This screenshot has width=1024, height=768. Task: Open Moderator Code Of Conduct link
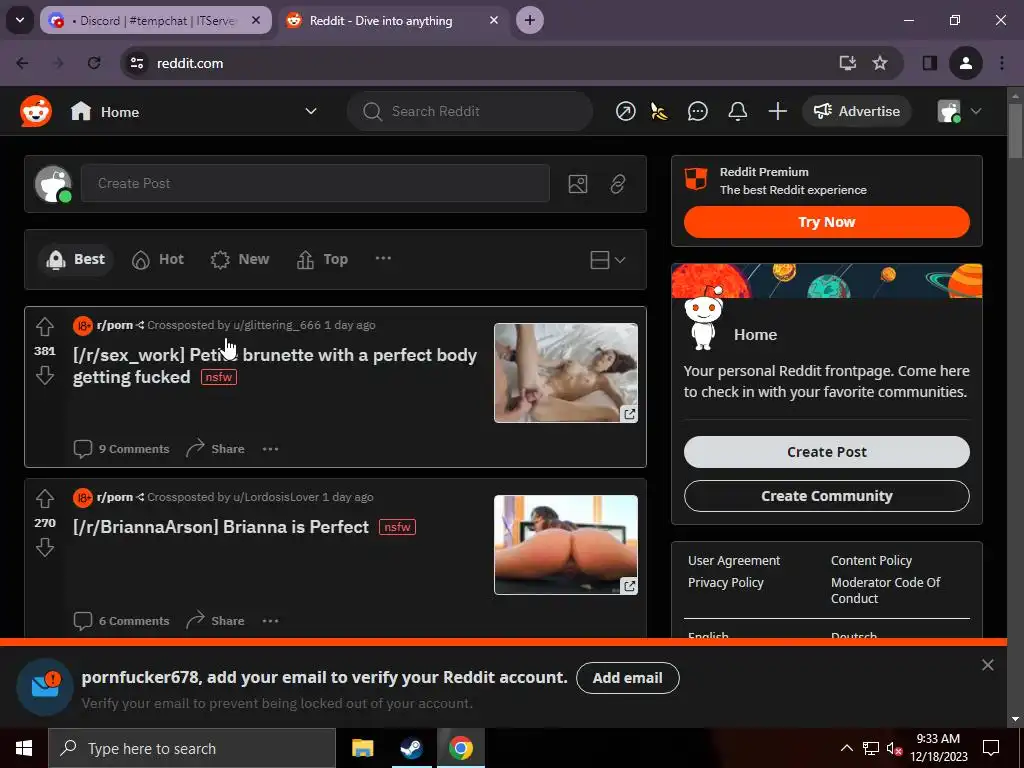click(886, 590)
